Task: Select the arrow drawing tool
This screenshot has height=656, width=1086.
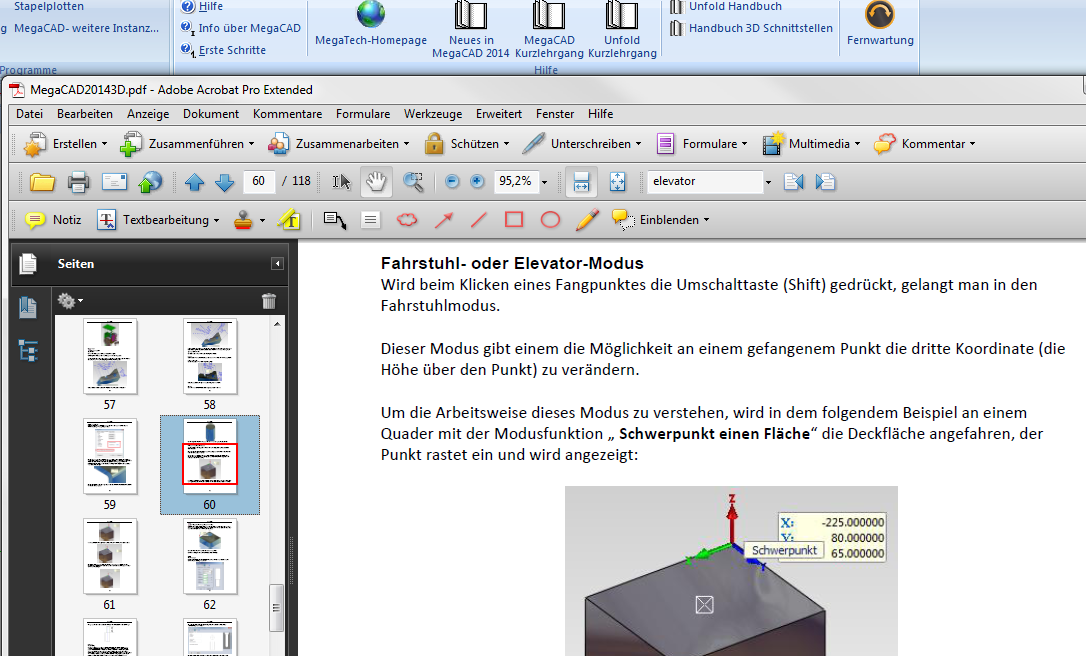Action: pyautogui.click(x=443, y=220)
